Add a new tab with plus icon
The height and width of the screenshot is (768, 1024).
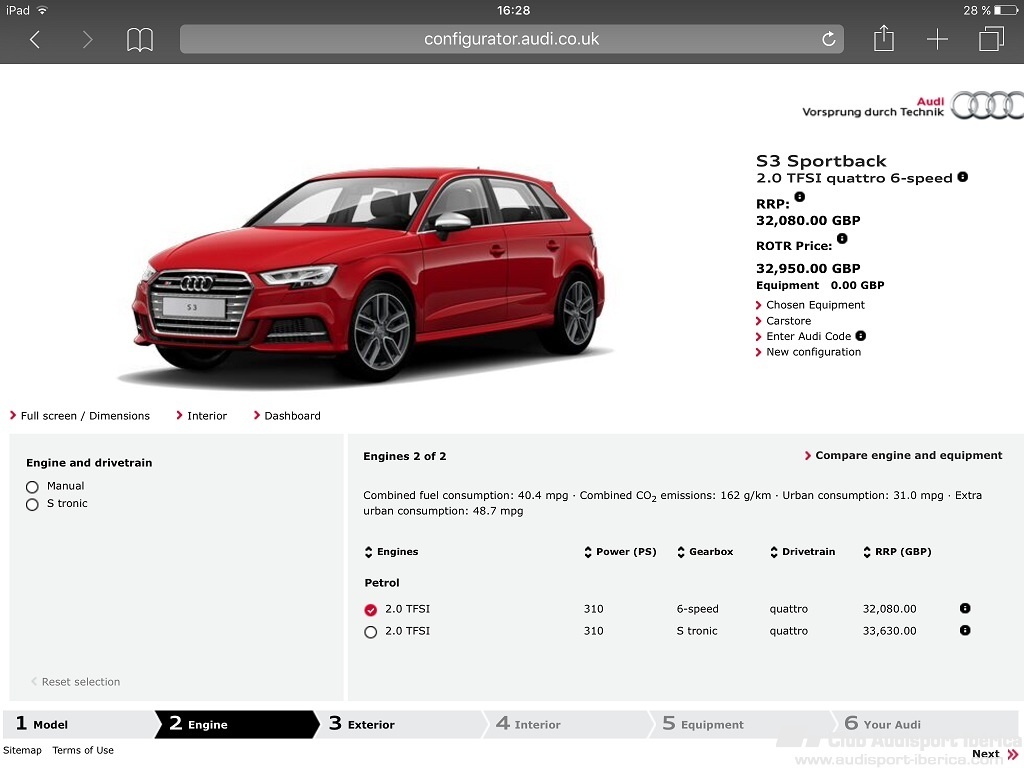(x=937, y=39)
